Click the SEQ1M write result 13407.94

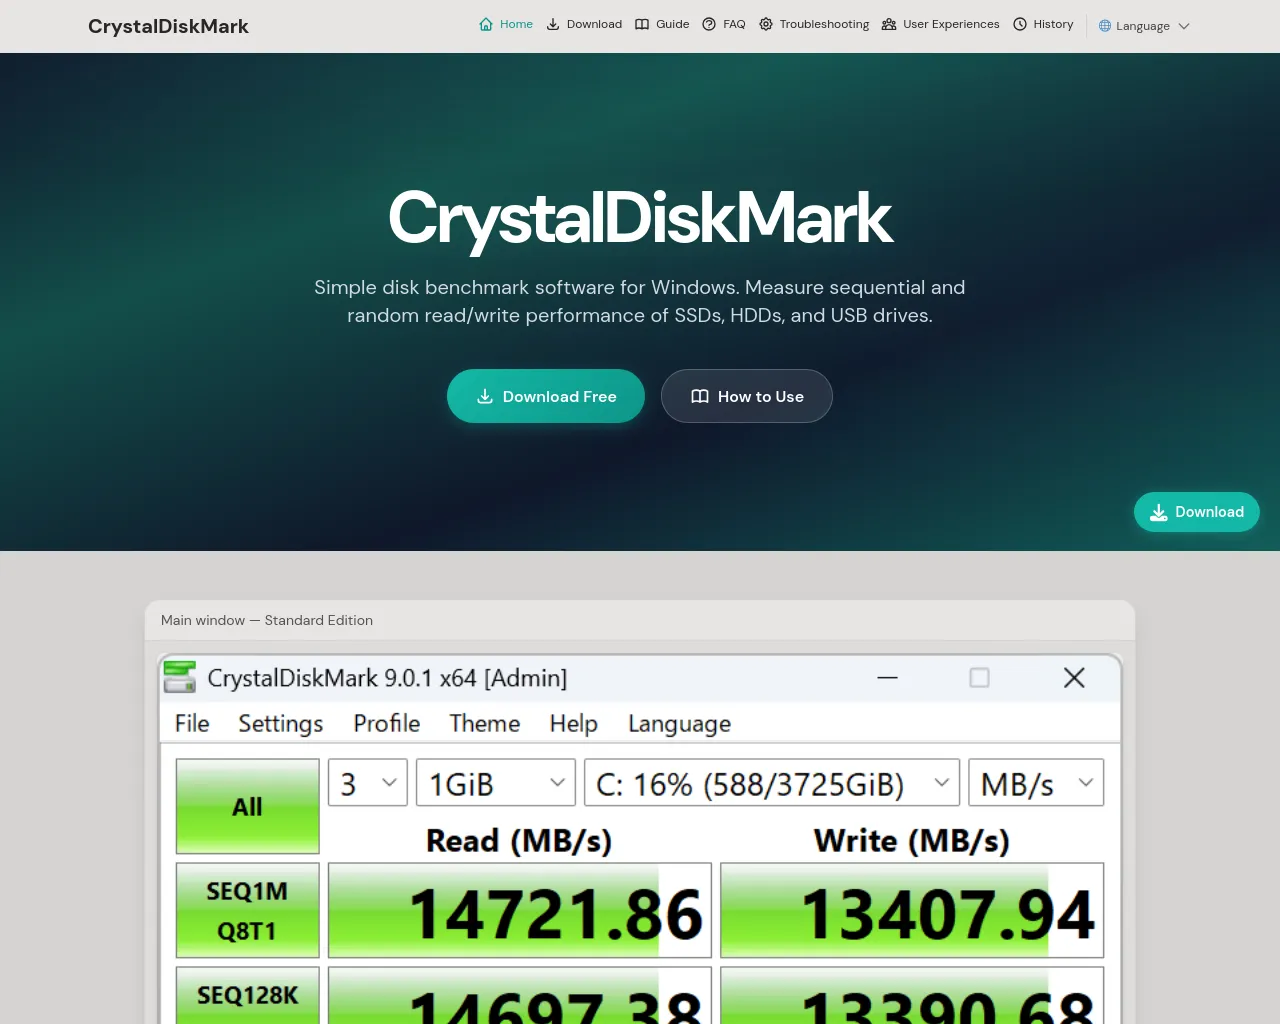(912, 911)
